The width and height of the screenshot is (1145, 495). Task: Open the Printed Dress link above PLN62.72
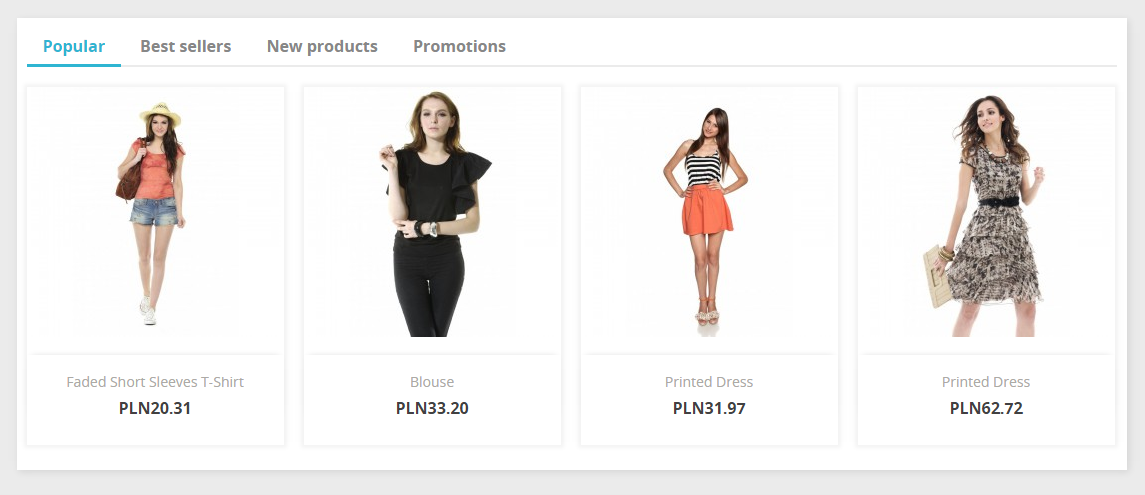pyautogui.click(x=985, y=382)
